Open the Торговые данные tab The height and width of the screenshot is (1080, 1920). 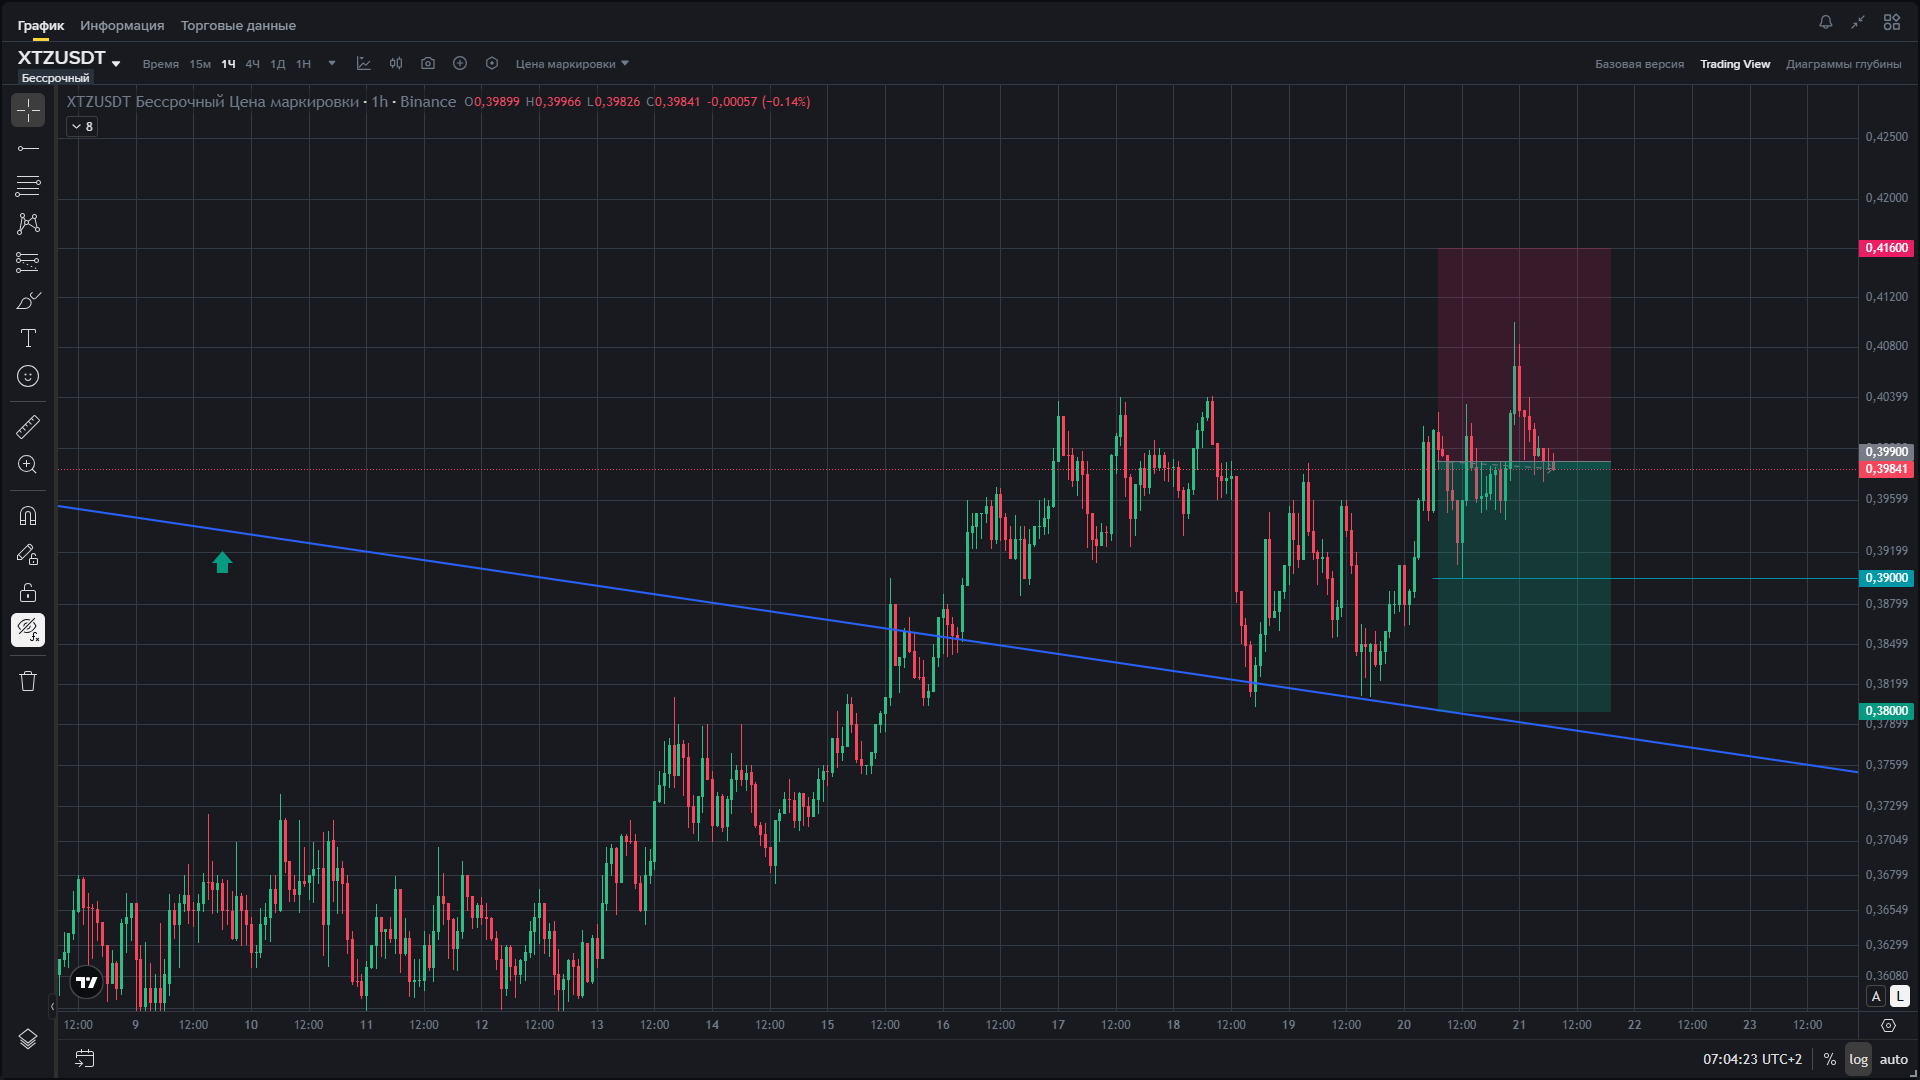point(238,25)
